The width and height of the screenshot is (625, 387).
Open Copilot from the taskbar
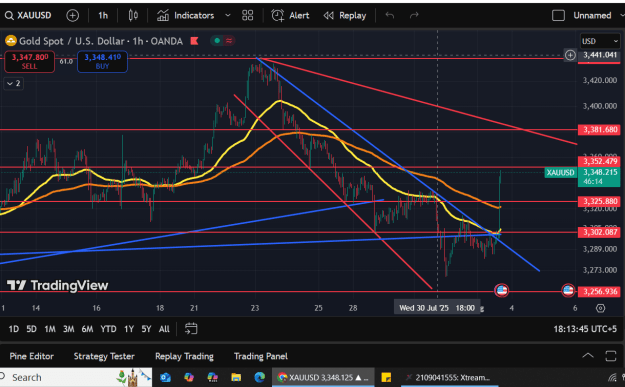[189, 377]
